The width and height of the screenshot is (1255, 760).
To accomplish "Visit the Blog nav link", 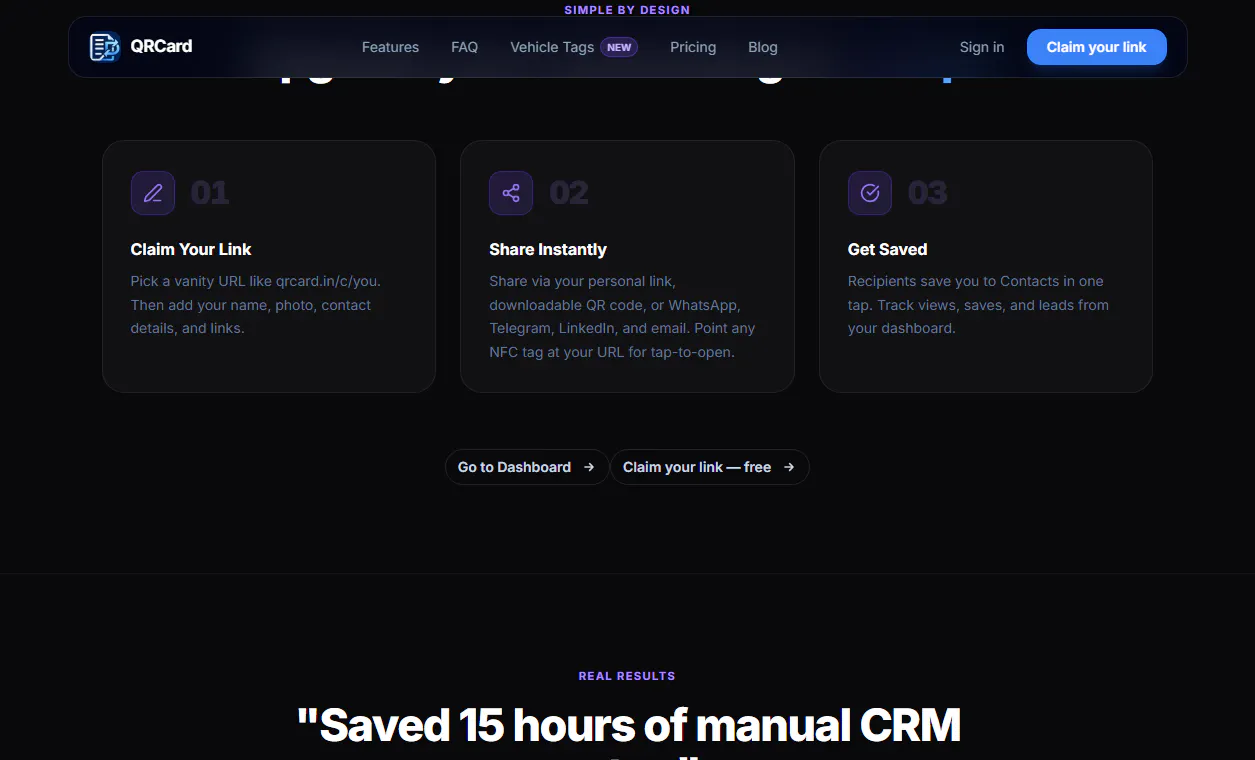I will [763, 47].
